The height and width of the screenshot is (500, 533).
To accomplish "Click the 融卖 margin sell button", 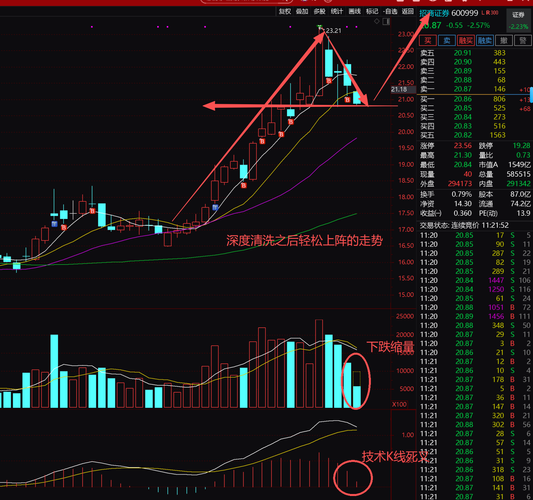I will (485, 41).
